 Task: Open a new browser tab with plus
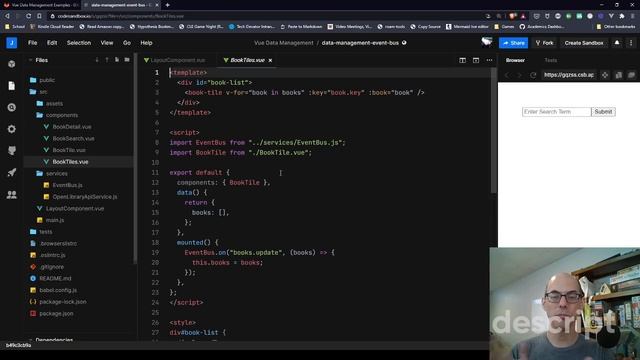pyautogui.click(x=167, y=5)
